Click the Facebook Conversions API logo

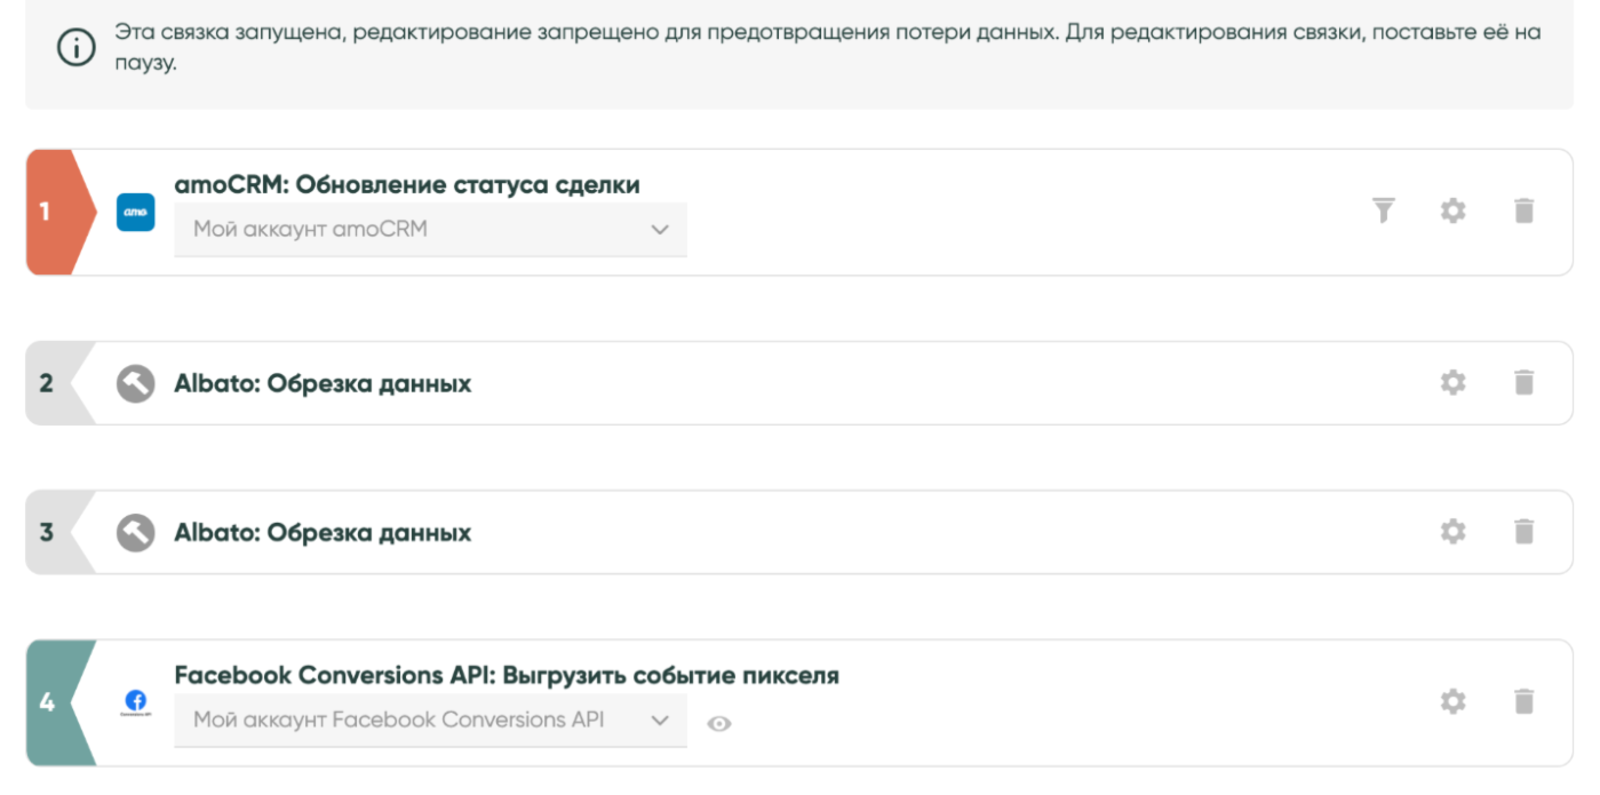(136, 702)
